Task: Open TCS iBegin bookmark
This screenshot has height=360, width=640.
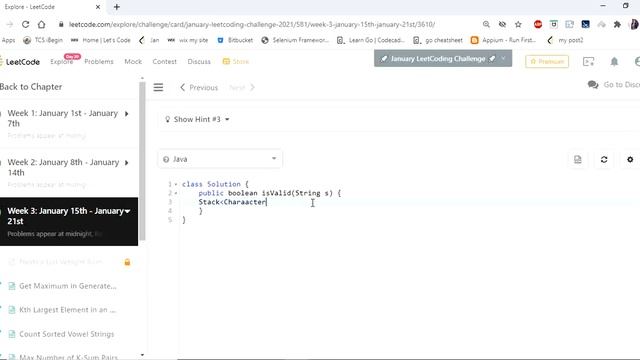Action: (43, 40)
